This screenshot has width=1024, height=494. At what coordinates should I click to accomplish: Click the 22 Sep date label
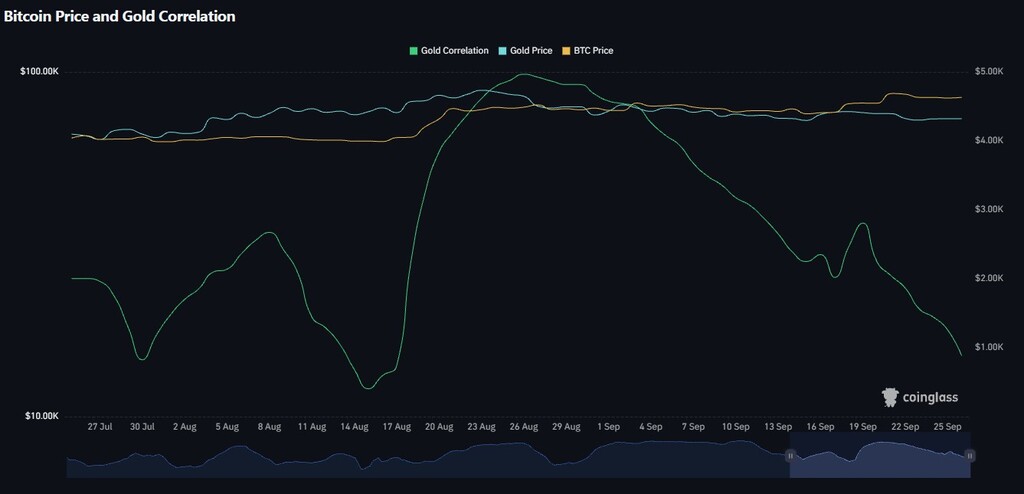[905, 427]
